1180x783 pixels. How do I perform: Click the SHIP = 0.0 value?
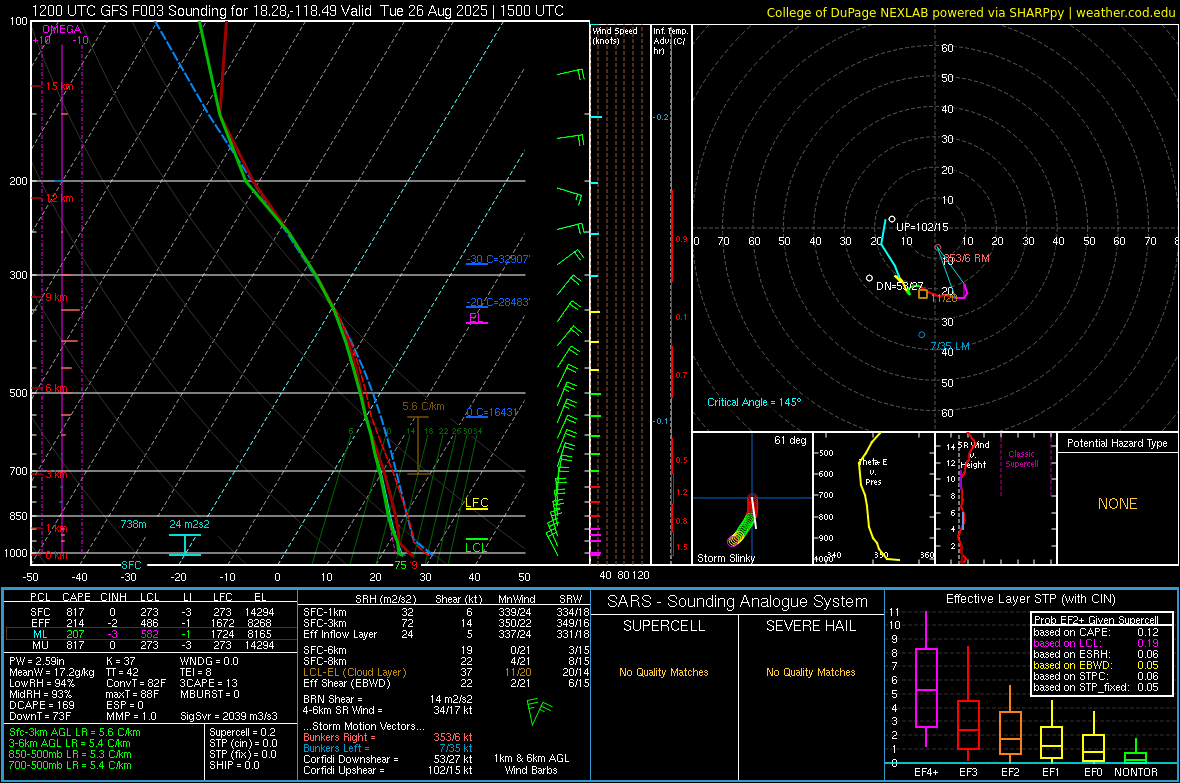point(234,765)
